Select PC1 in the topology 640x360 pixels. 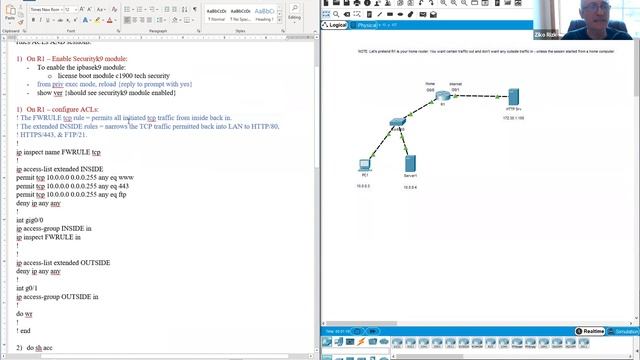coord(364,165)
